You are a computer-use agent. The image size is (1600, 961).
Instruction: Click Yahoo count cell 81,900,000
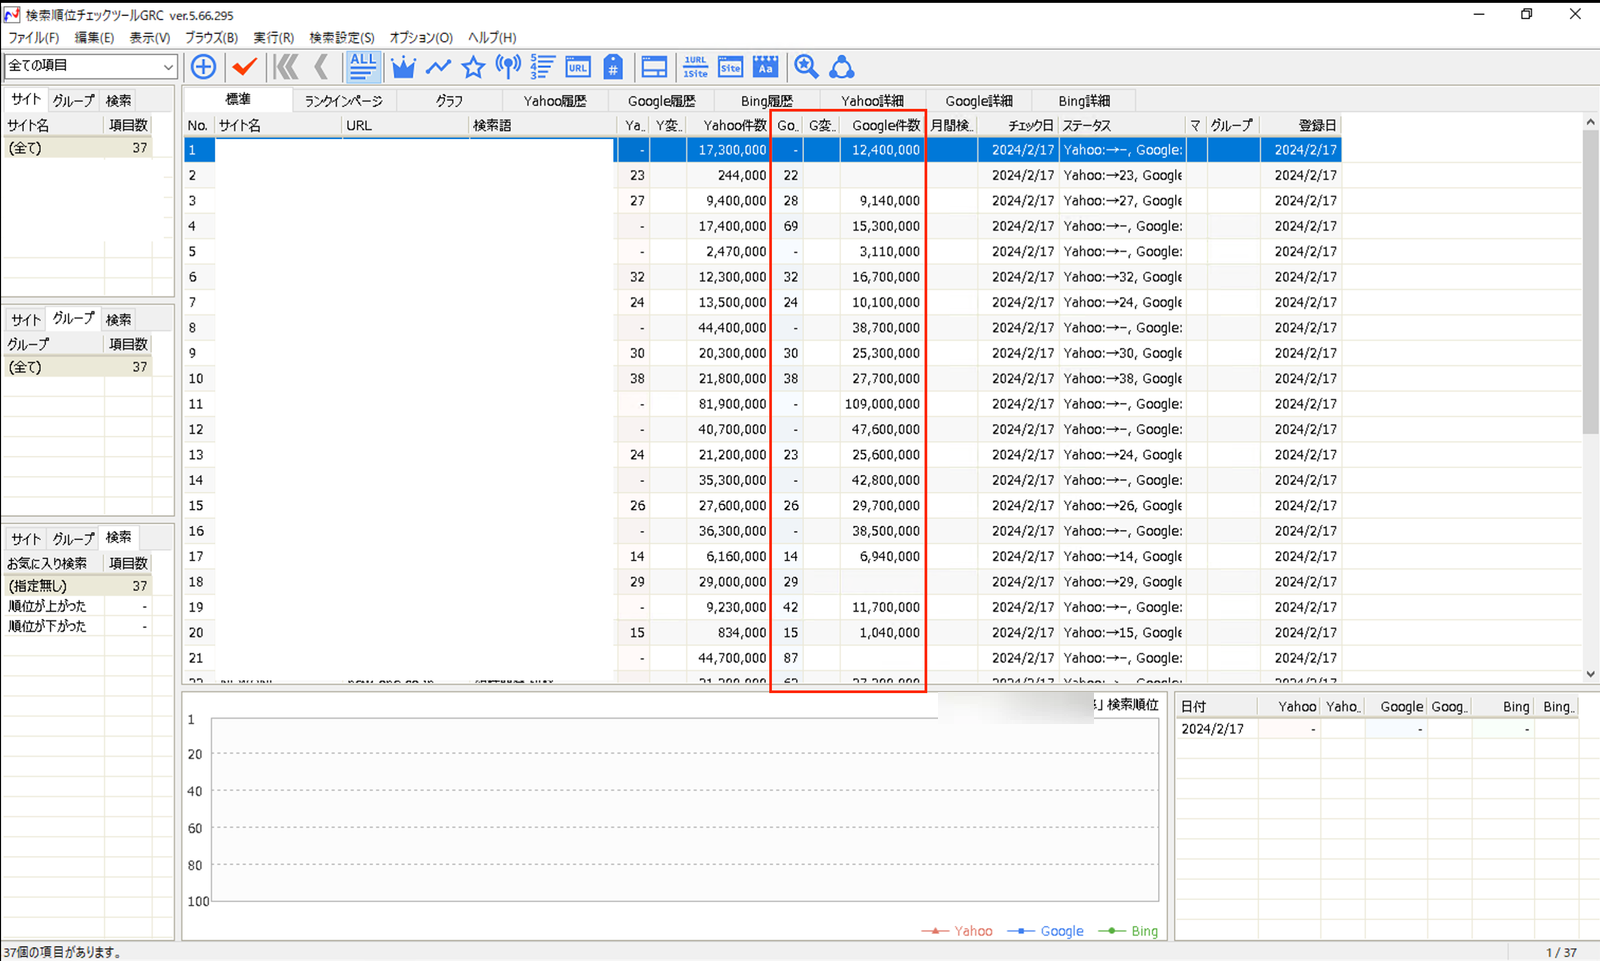coord(728,404)
